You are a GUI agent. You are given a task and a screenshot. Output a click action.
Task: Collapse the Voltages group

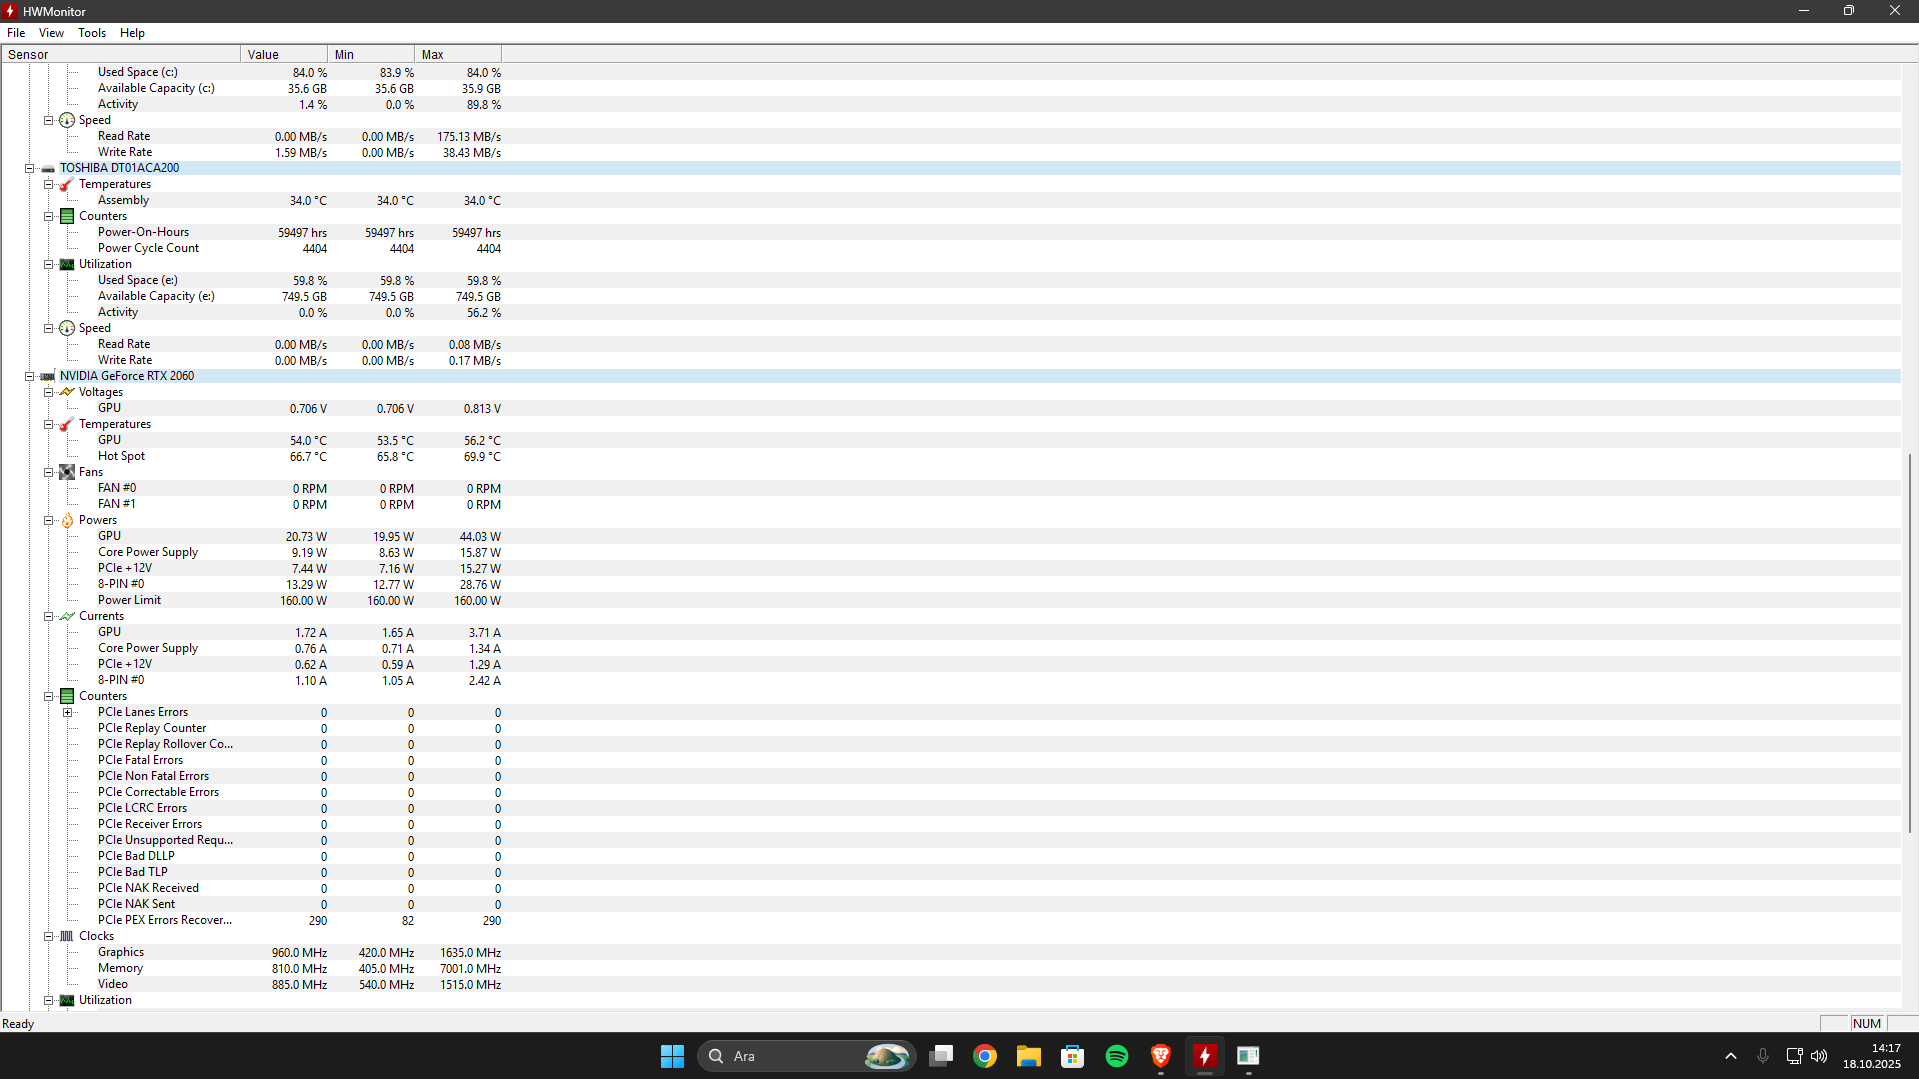[x=48, y=392]
